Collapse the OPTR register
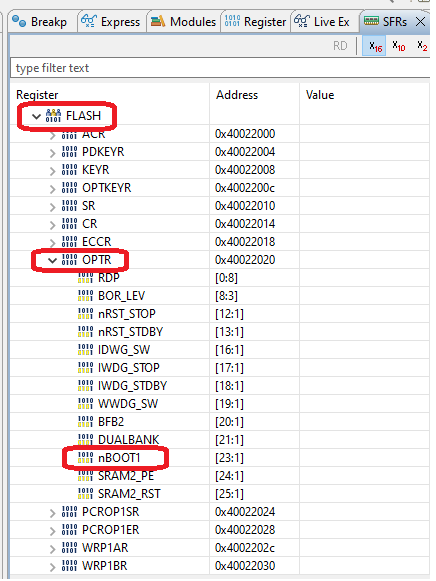This screenshot has width=436, height=581. tap(52, 260)
